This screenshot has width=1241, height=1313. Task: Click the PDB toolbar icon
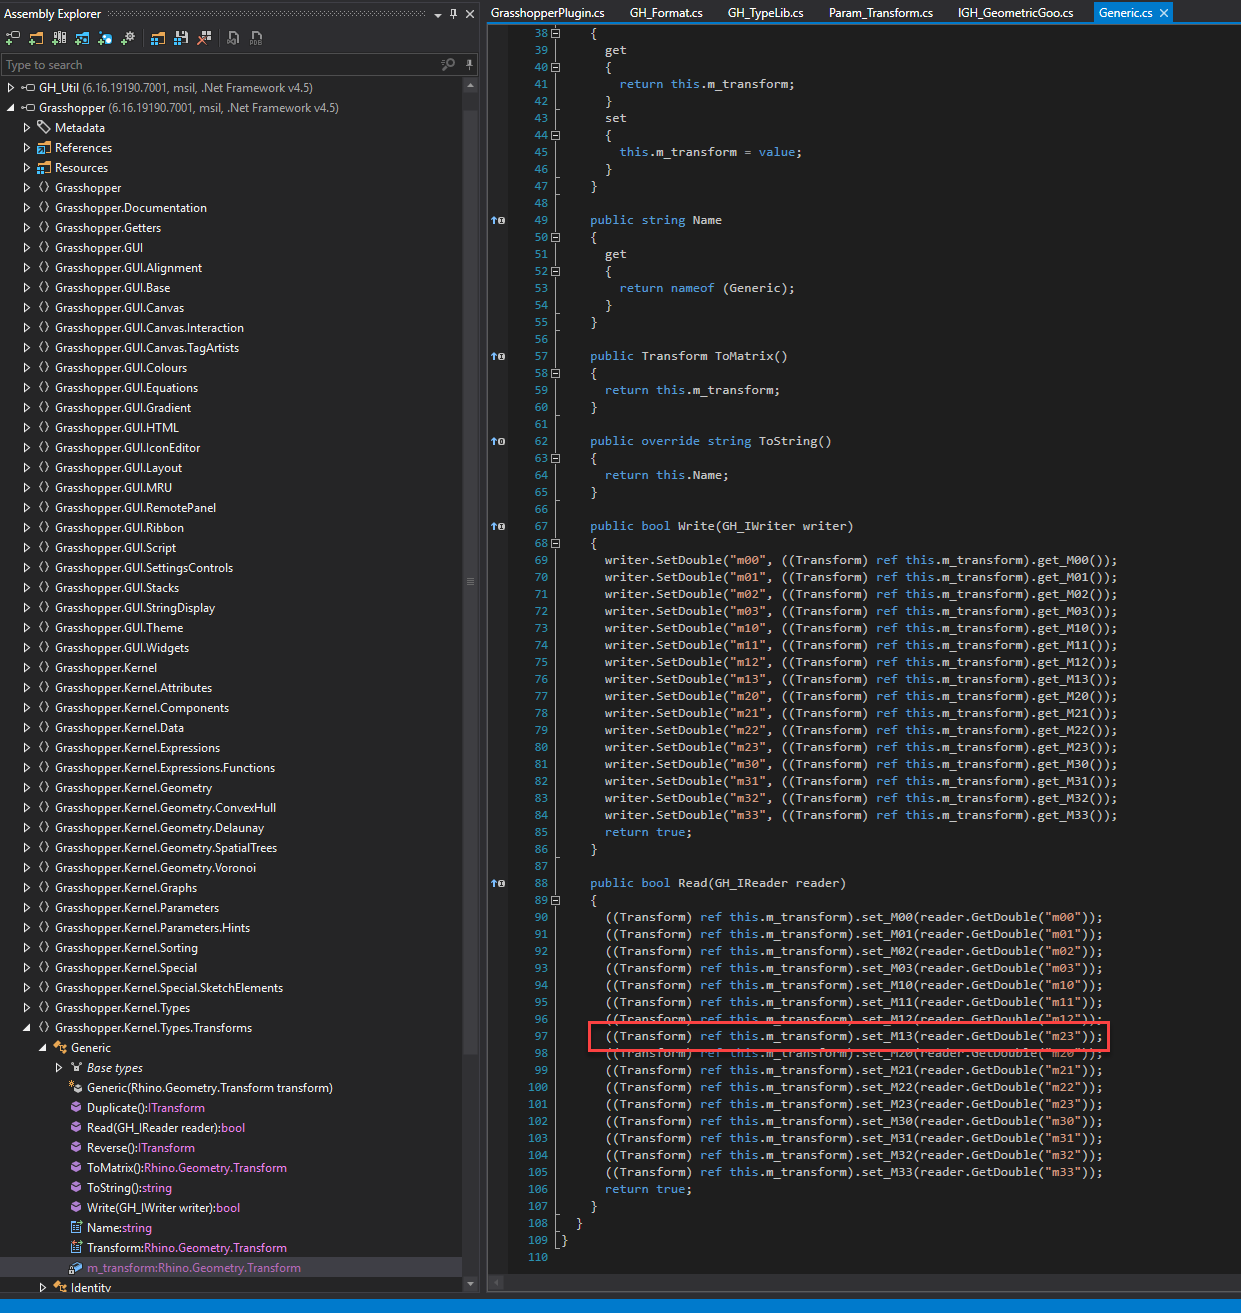[x=256, y=37]
